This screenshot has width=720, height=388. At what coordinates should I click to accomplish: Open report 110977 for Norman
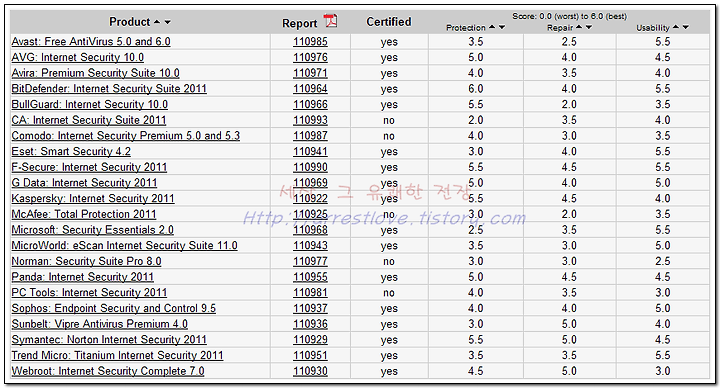coord(310,261)
